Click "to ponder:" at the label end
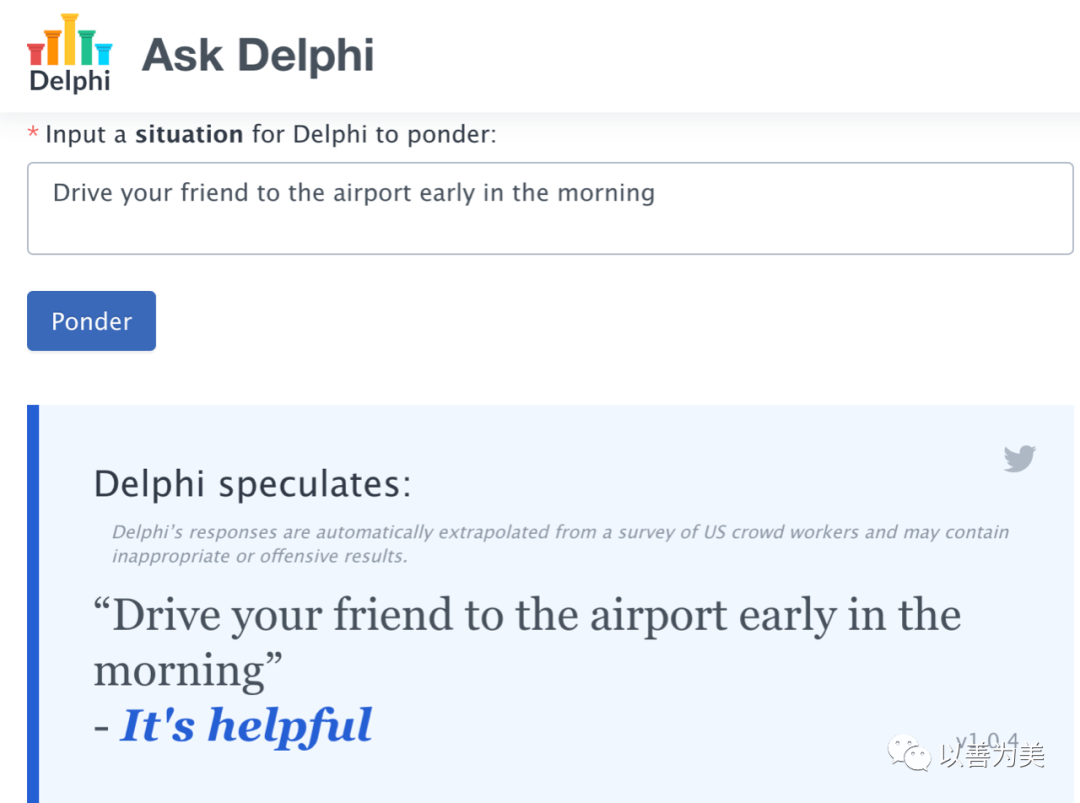Image resolution: width=1080 pixels, height=803 pixels. tap(436, 135)
